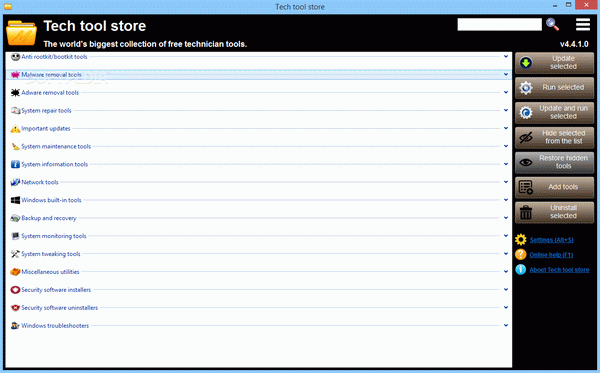Click the Uninstall selected button
600x373 pixels.
click(554, 212)
